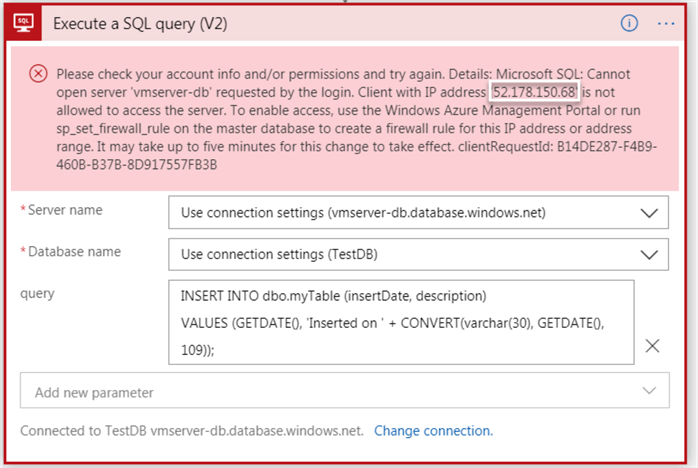Click the Server name dropdown chevron

coord(650,213)
